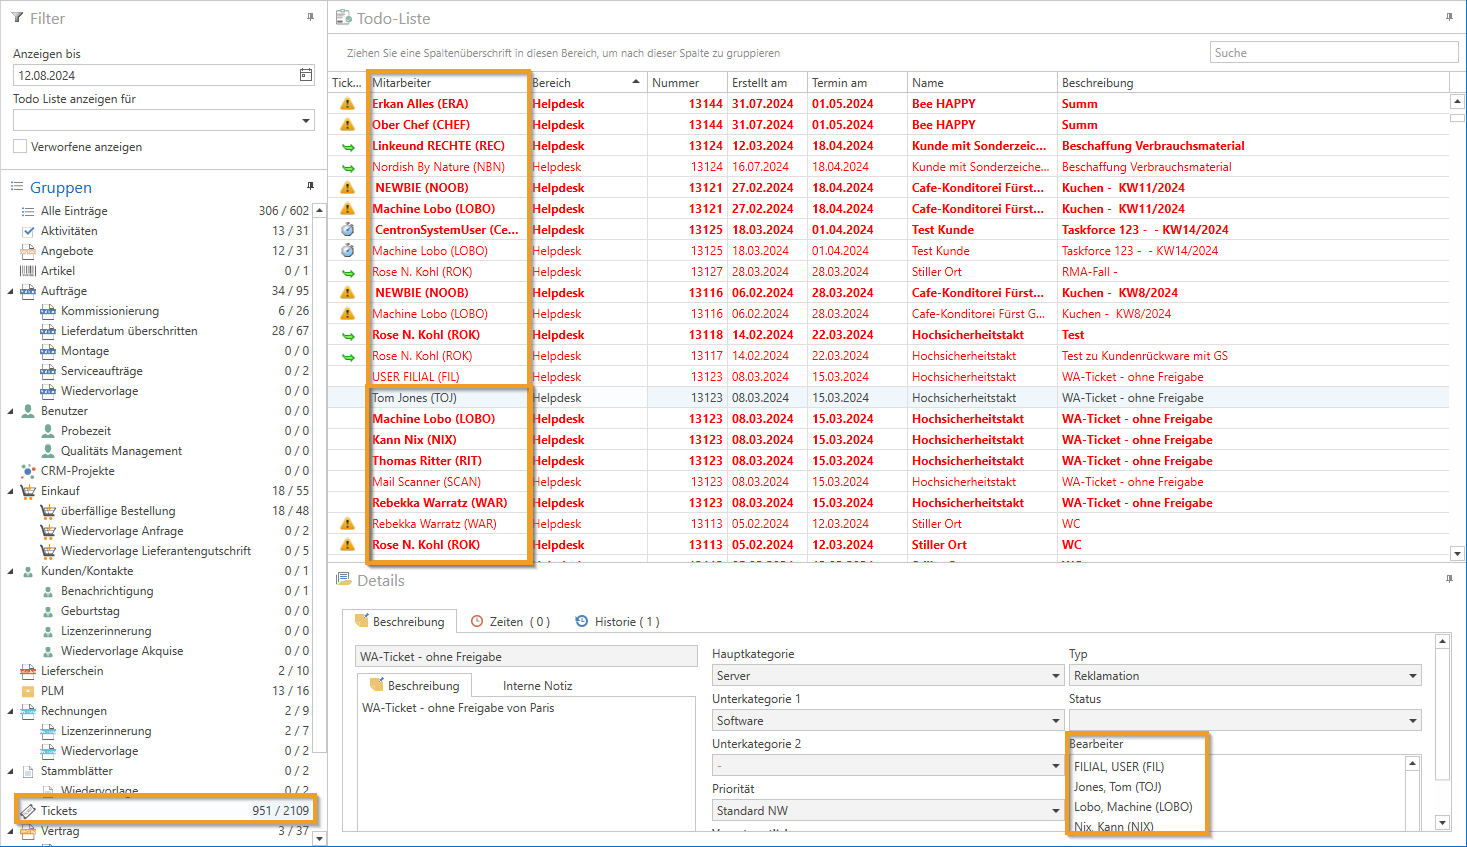Click warning icon in Erkan Alles row
The width and height of the screenshot is (1467, 847).
coord(348,104)
